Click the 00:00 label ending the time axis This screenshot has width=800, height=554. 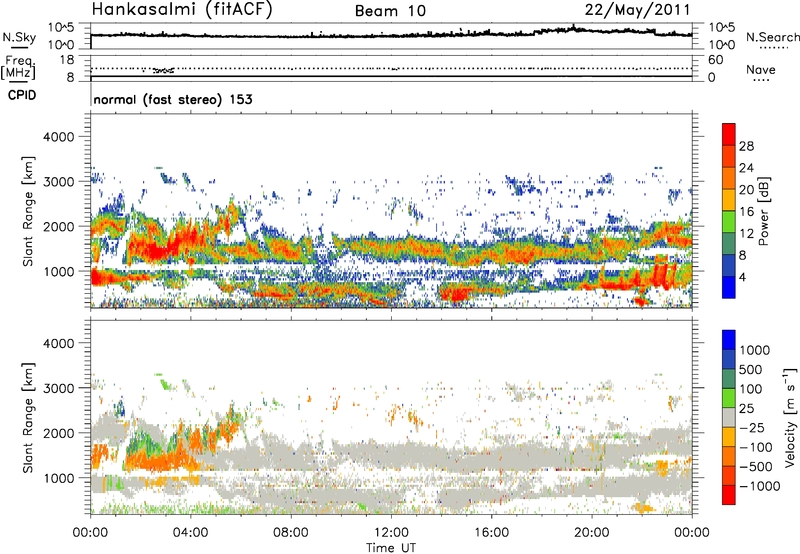point(692,533)
